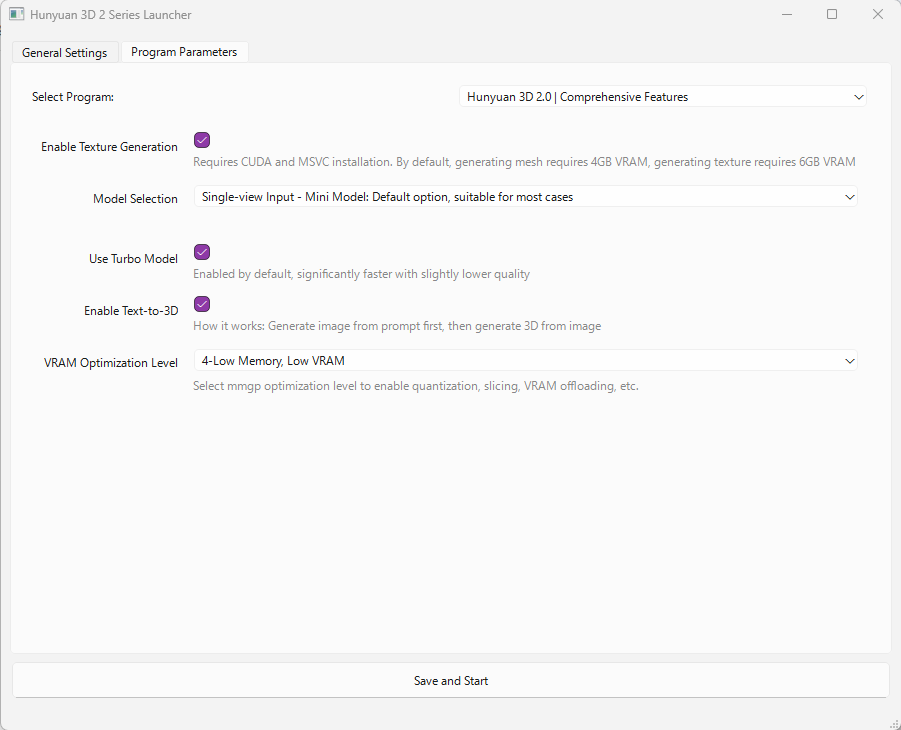Open the Select Program dropdown
The width and height of the screenshot is (901, 730).
[662, 97]
